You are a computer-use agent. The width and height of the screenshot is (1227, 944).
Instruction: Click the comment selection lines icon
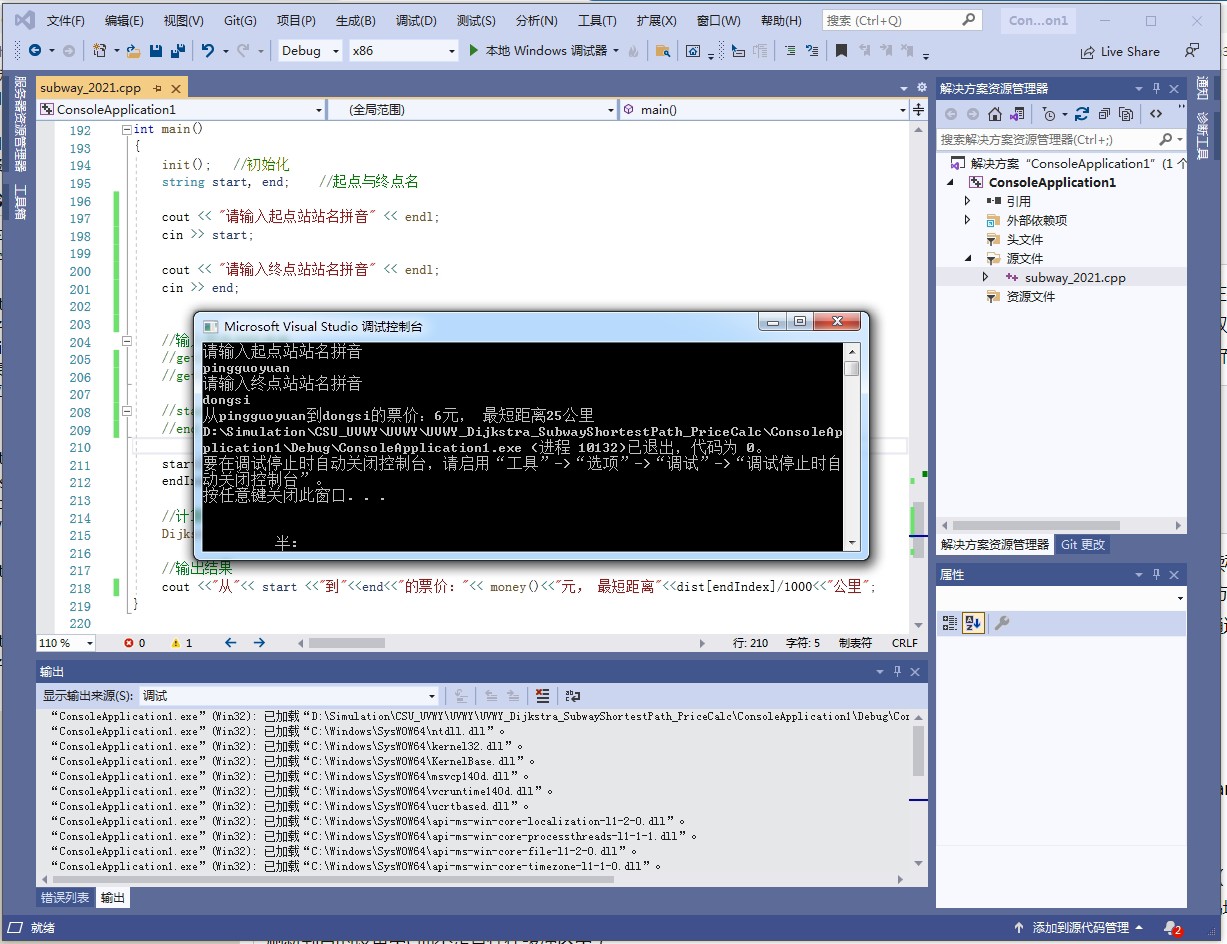[790, 51]
